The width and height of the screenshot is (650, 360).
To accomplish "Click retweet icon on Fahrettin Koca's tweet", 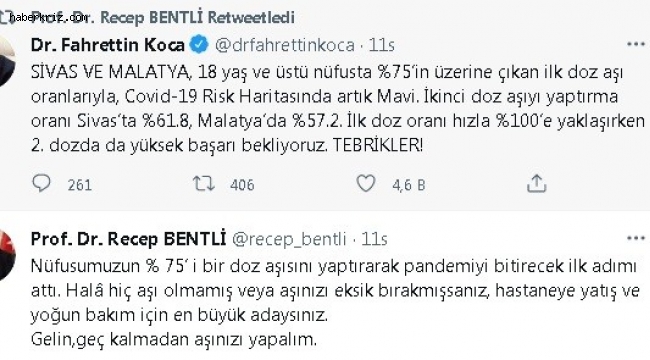I will click(x=204, y=183).
